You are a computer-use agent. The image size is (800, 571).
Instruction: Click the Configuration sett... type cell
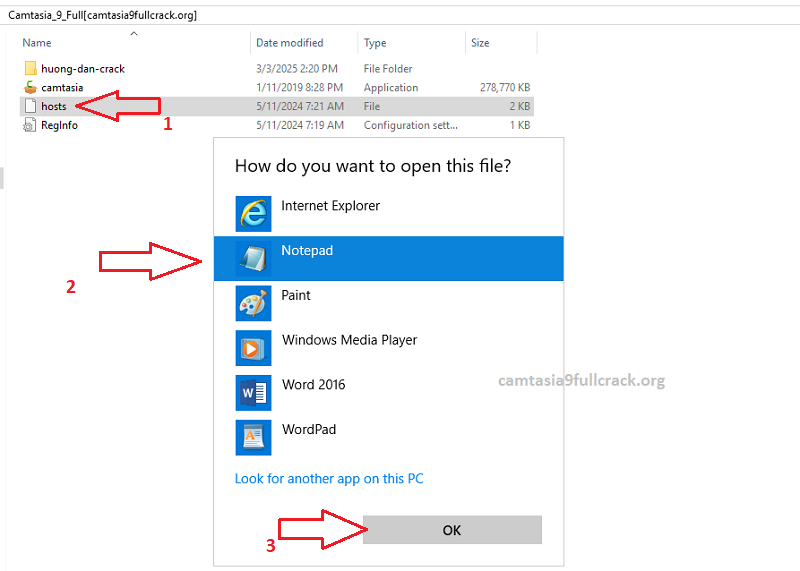click(411, 125)
